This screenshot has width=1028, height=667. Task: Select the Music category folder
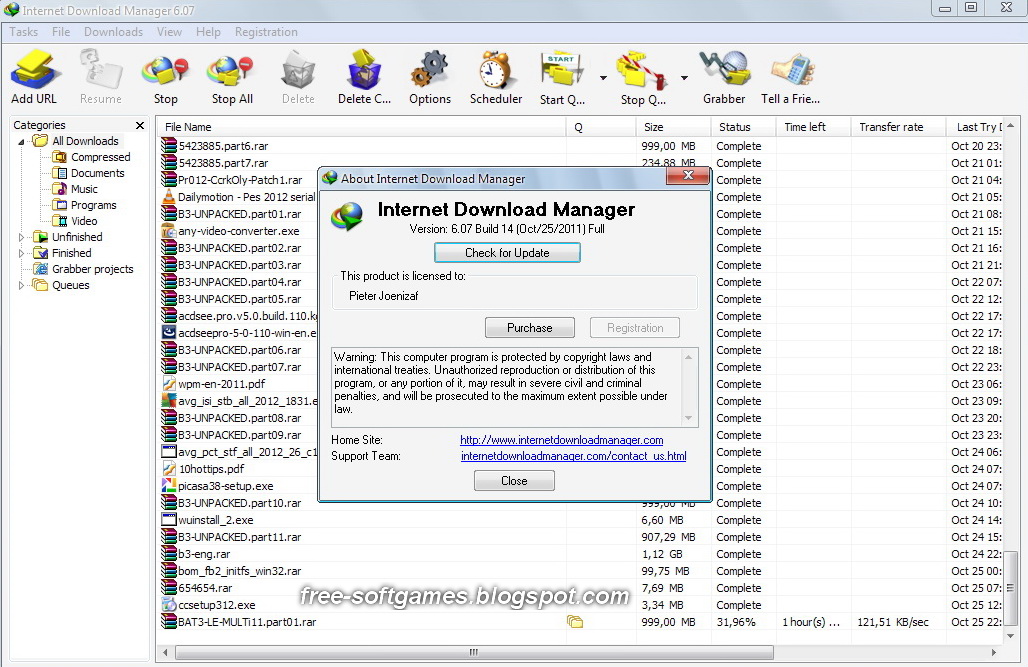click(75, 189)
